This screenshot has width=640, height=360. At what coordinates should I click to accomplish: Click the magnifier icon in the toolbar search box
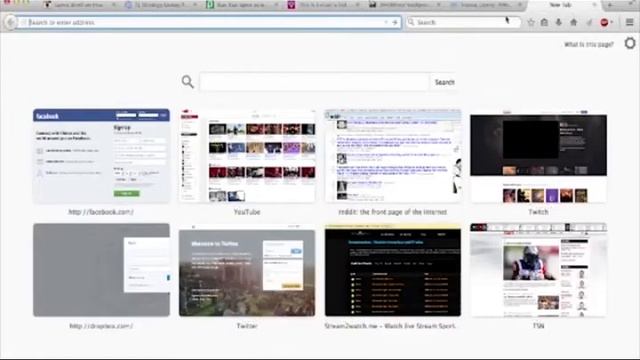(x=411, y=22)
